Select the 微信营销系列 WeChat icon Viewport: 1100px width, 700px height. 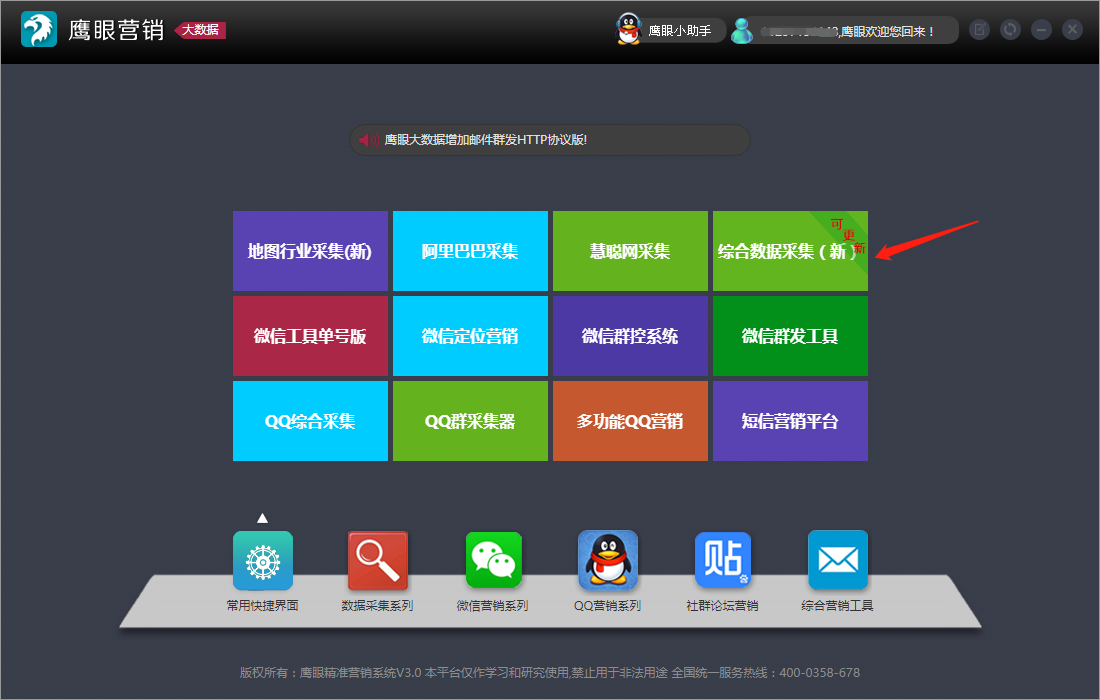[x=493, y=560]
